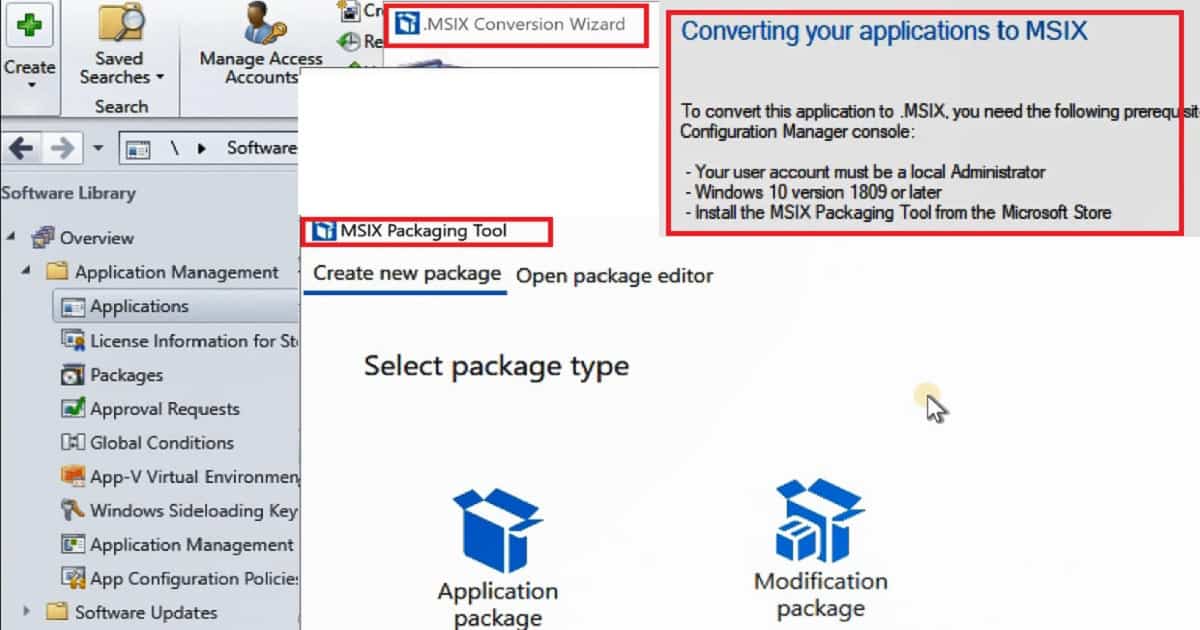The width and height of the screenshot is (1200, 630).
Task: Switch to Open package editor tab
Action: point(615,275)
